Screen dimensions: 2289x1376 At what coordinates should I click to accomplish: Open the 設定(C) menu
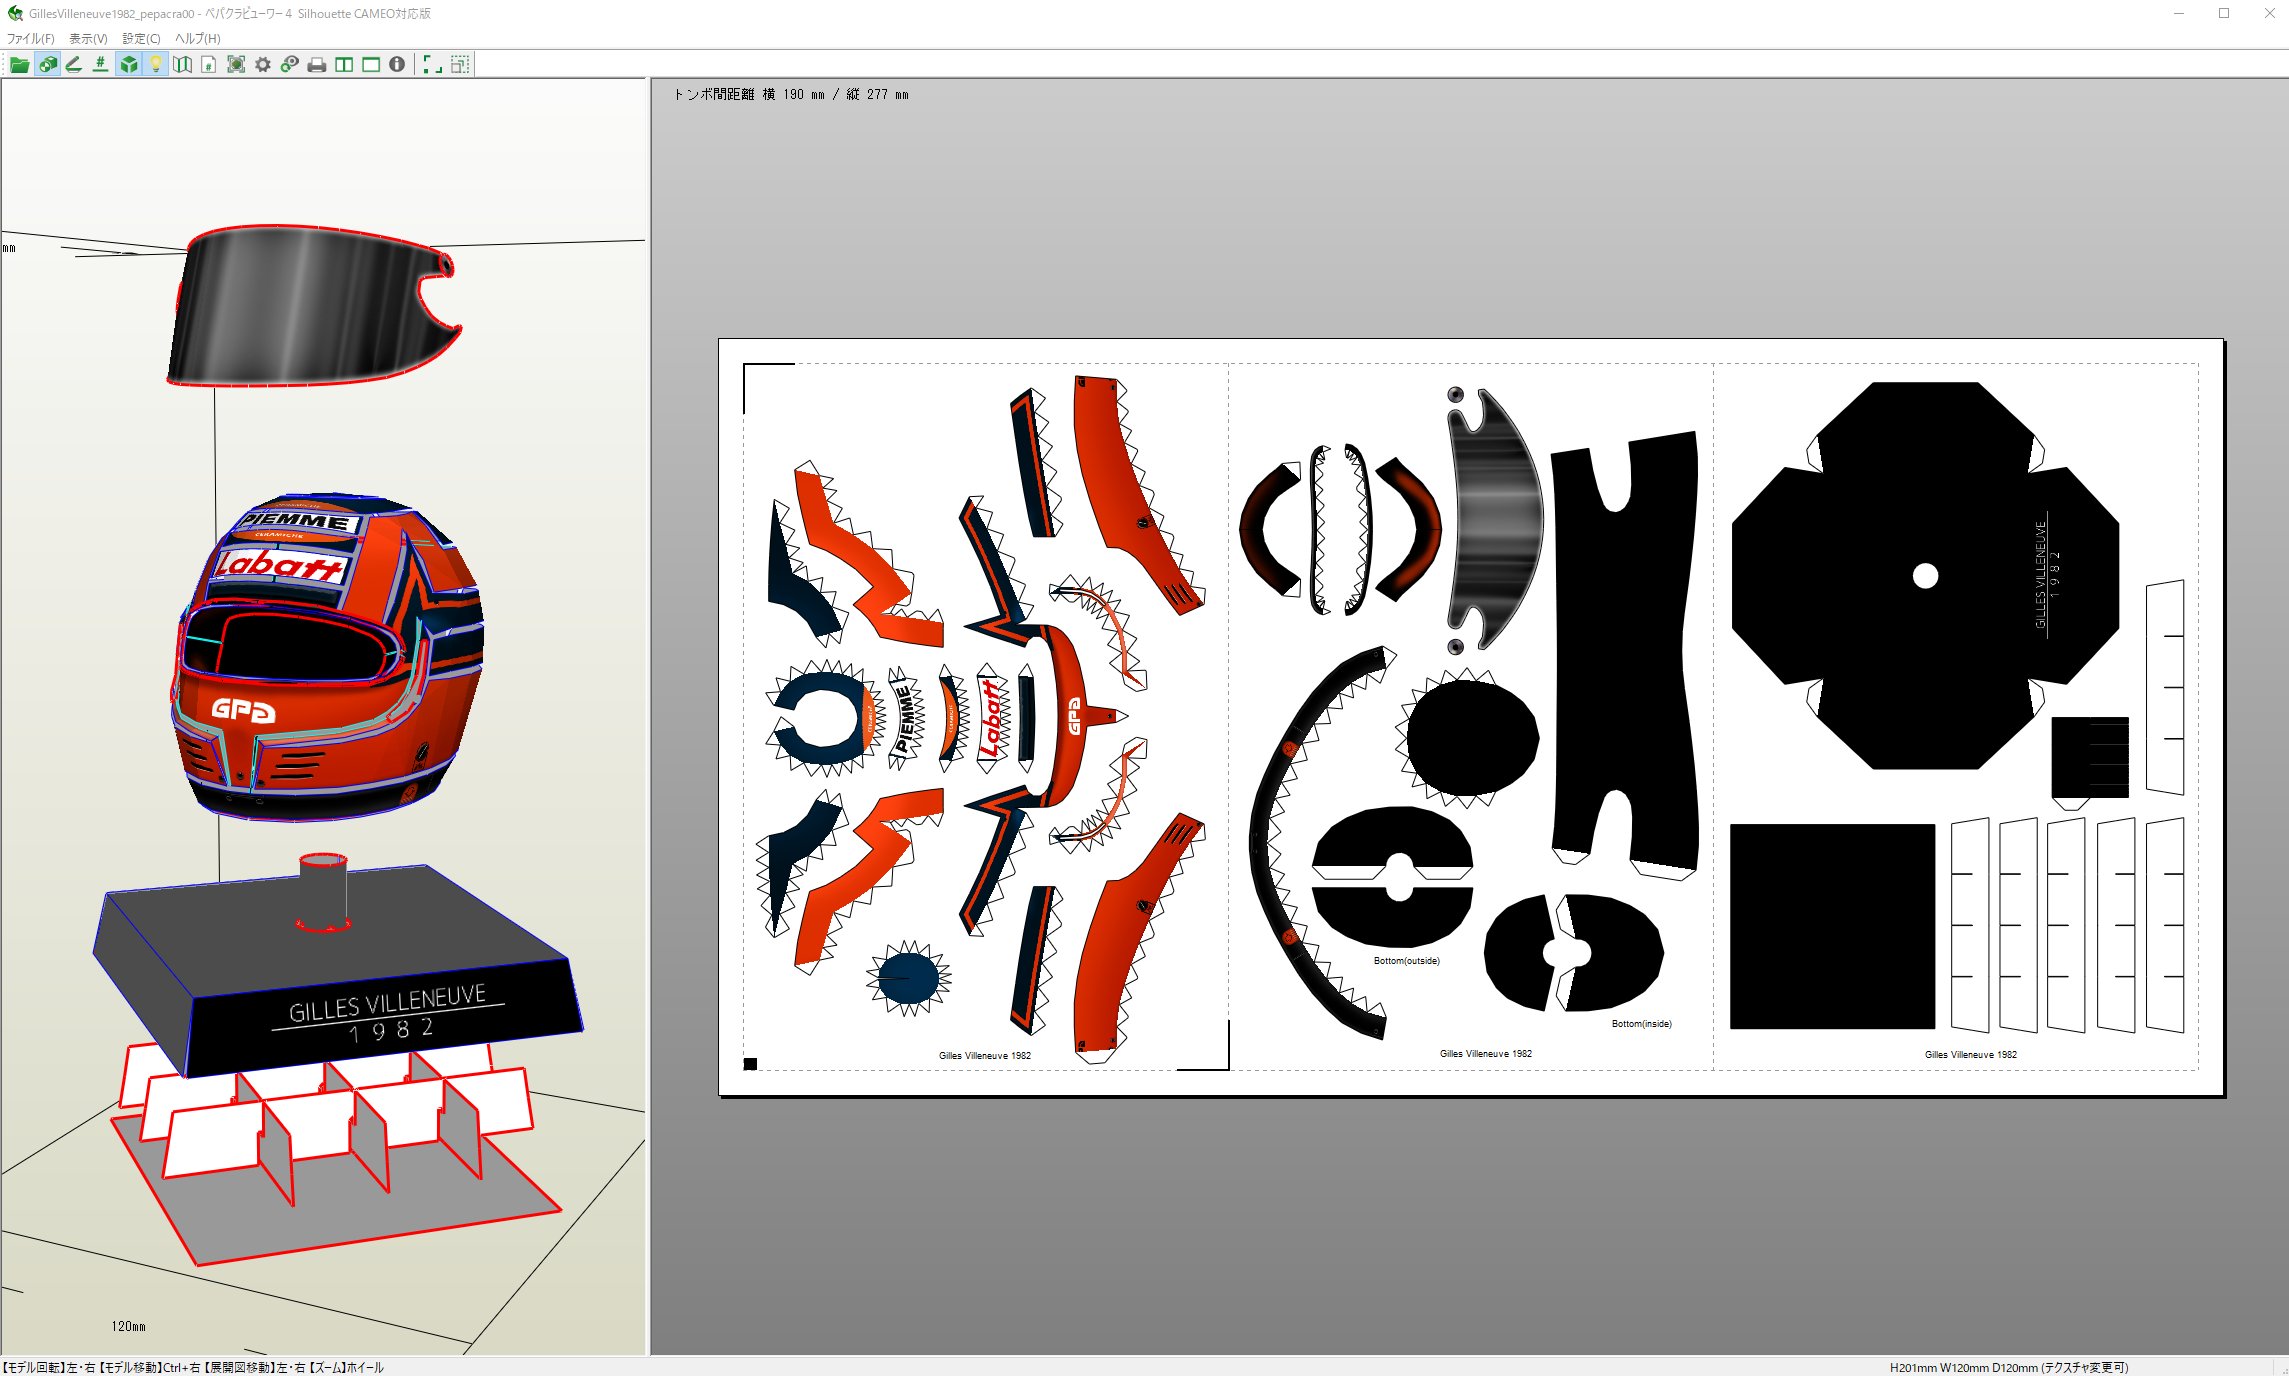click(x=141, y=39)
